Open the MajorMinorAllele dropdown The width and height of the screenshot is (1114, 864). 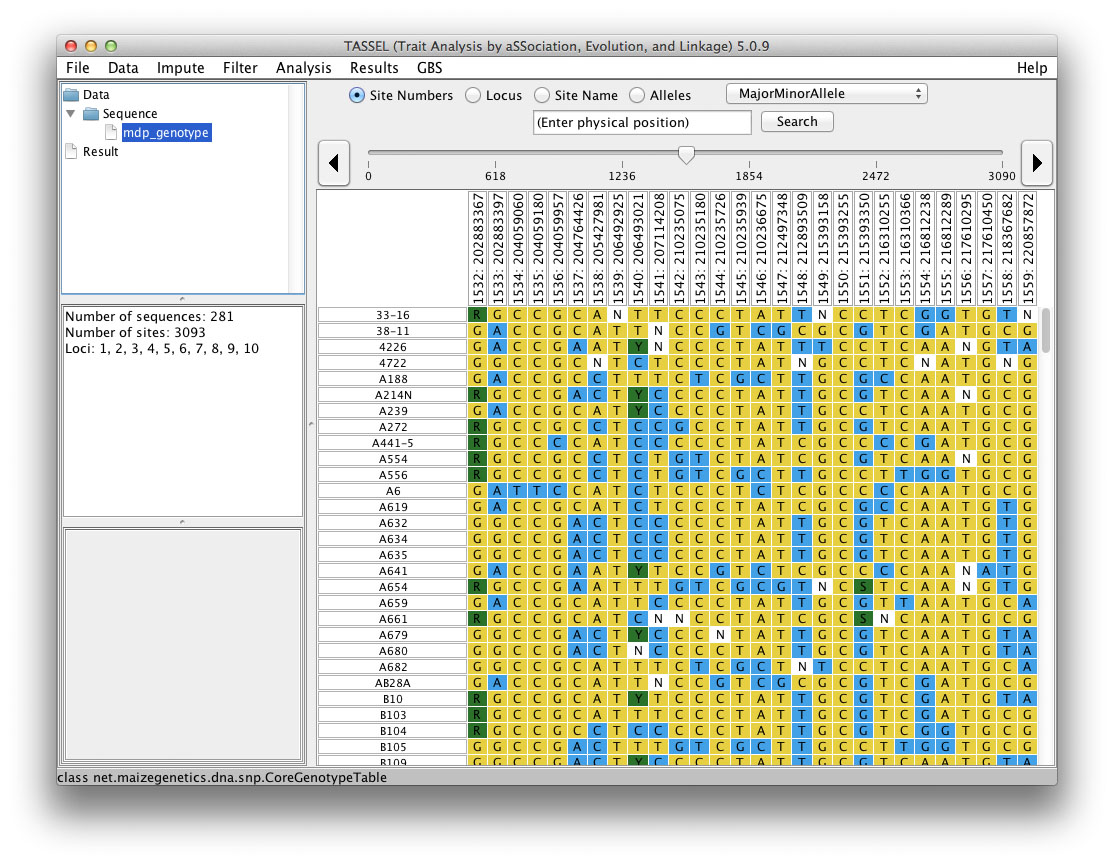[827, 94]
